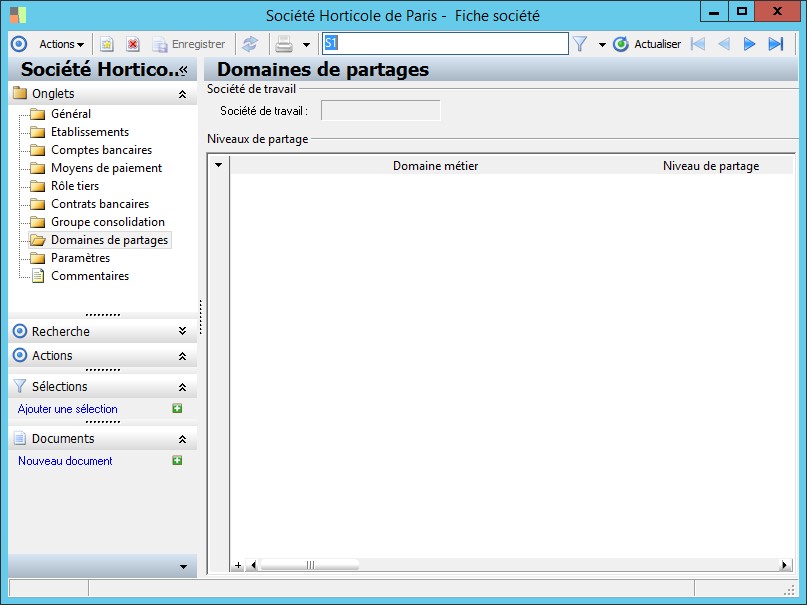Open the Etablissements tab folder
Screen dimensions: 807x605
coord(90,132)
